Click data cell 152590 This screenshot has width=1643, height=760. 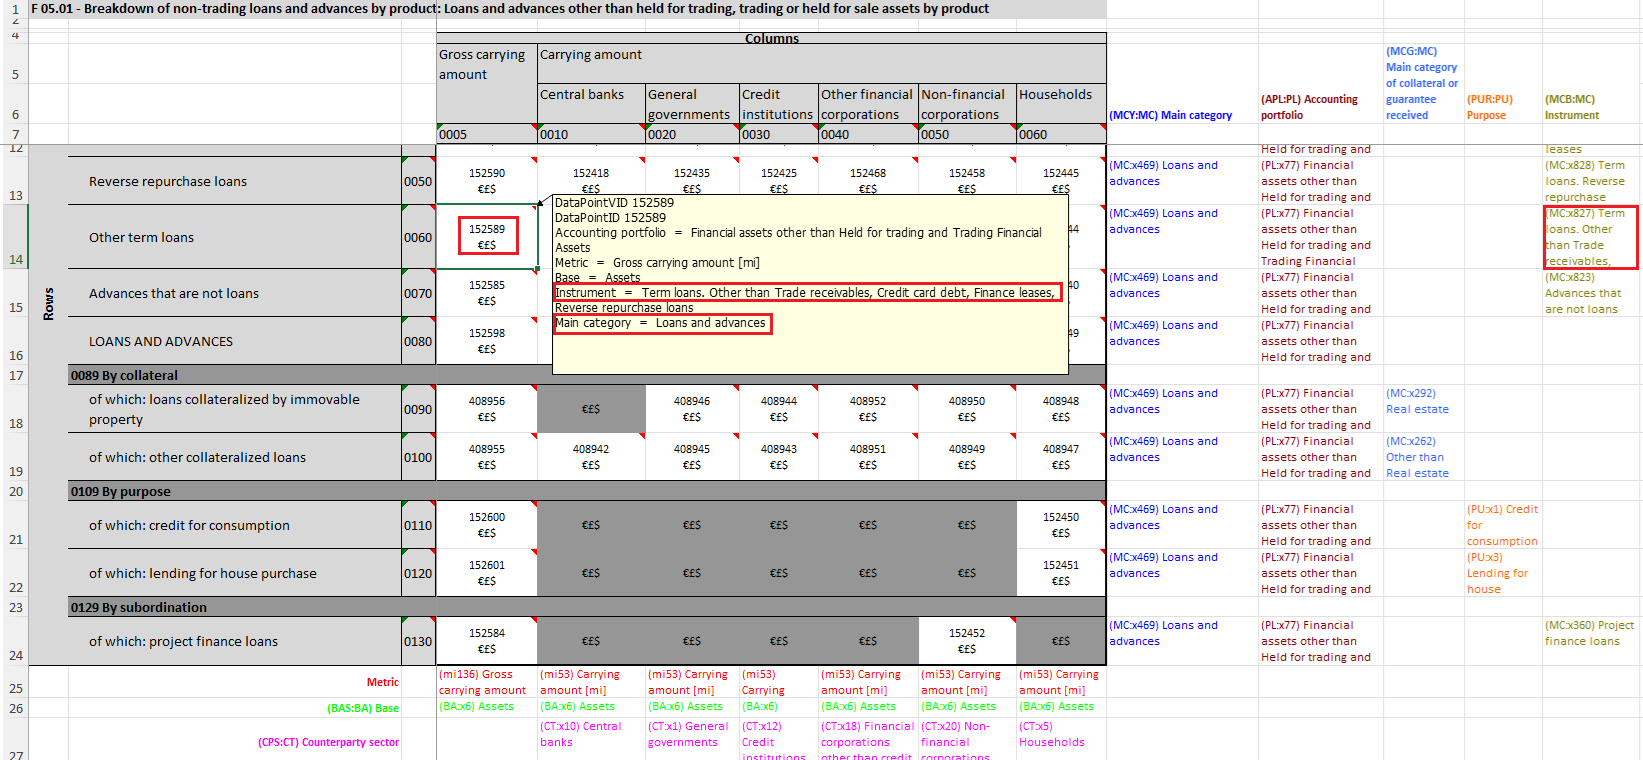click(x=487, y=181)
